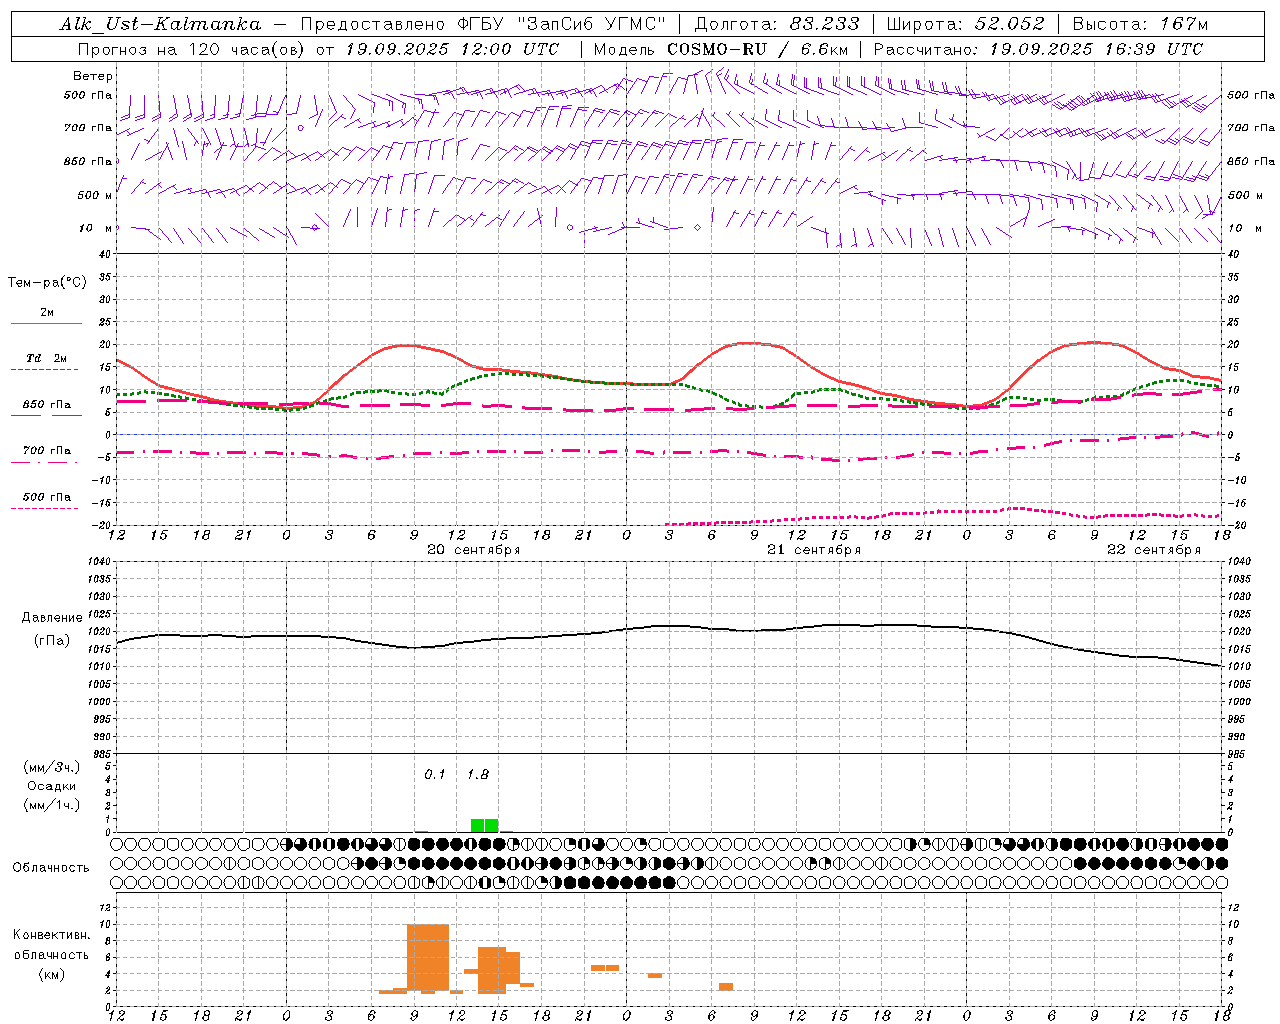Click the tallest orange convective cloud bar
The width and height of the screenshot is (1280, 1024).
point(428,957)
